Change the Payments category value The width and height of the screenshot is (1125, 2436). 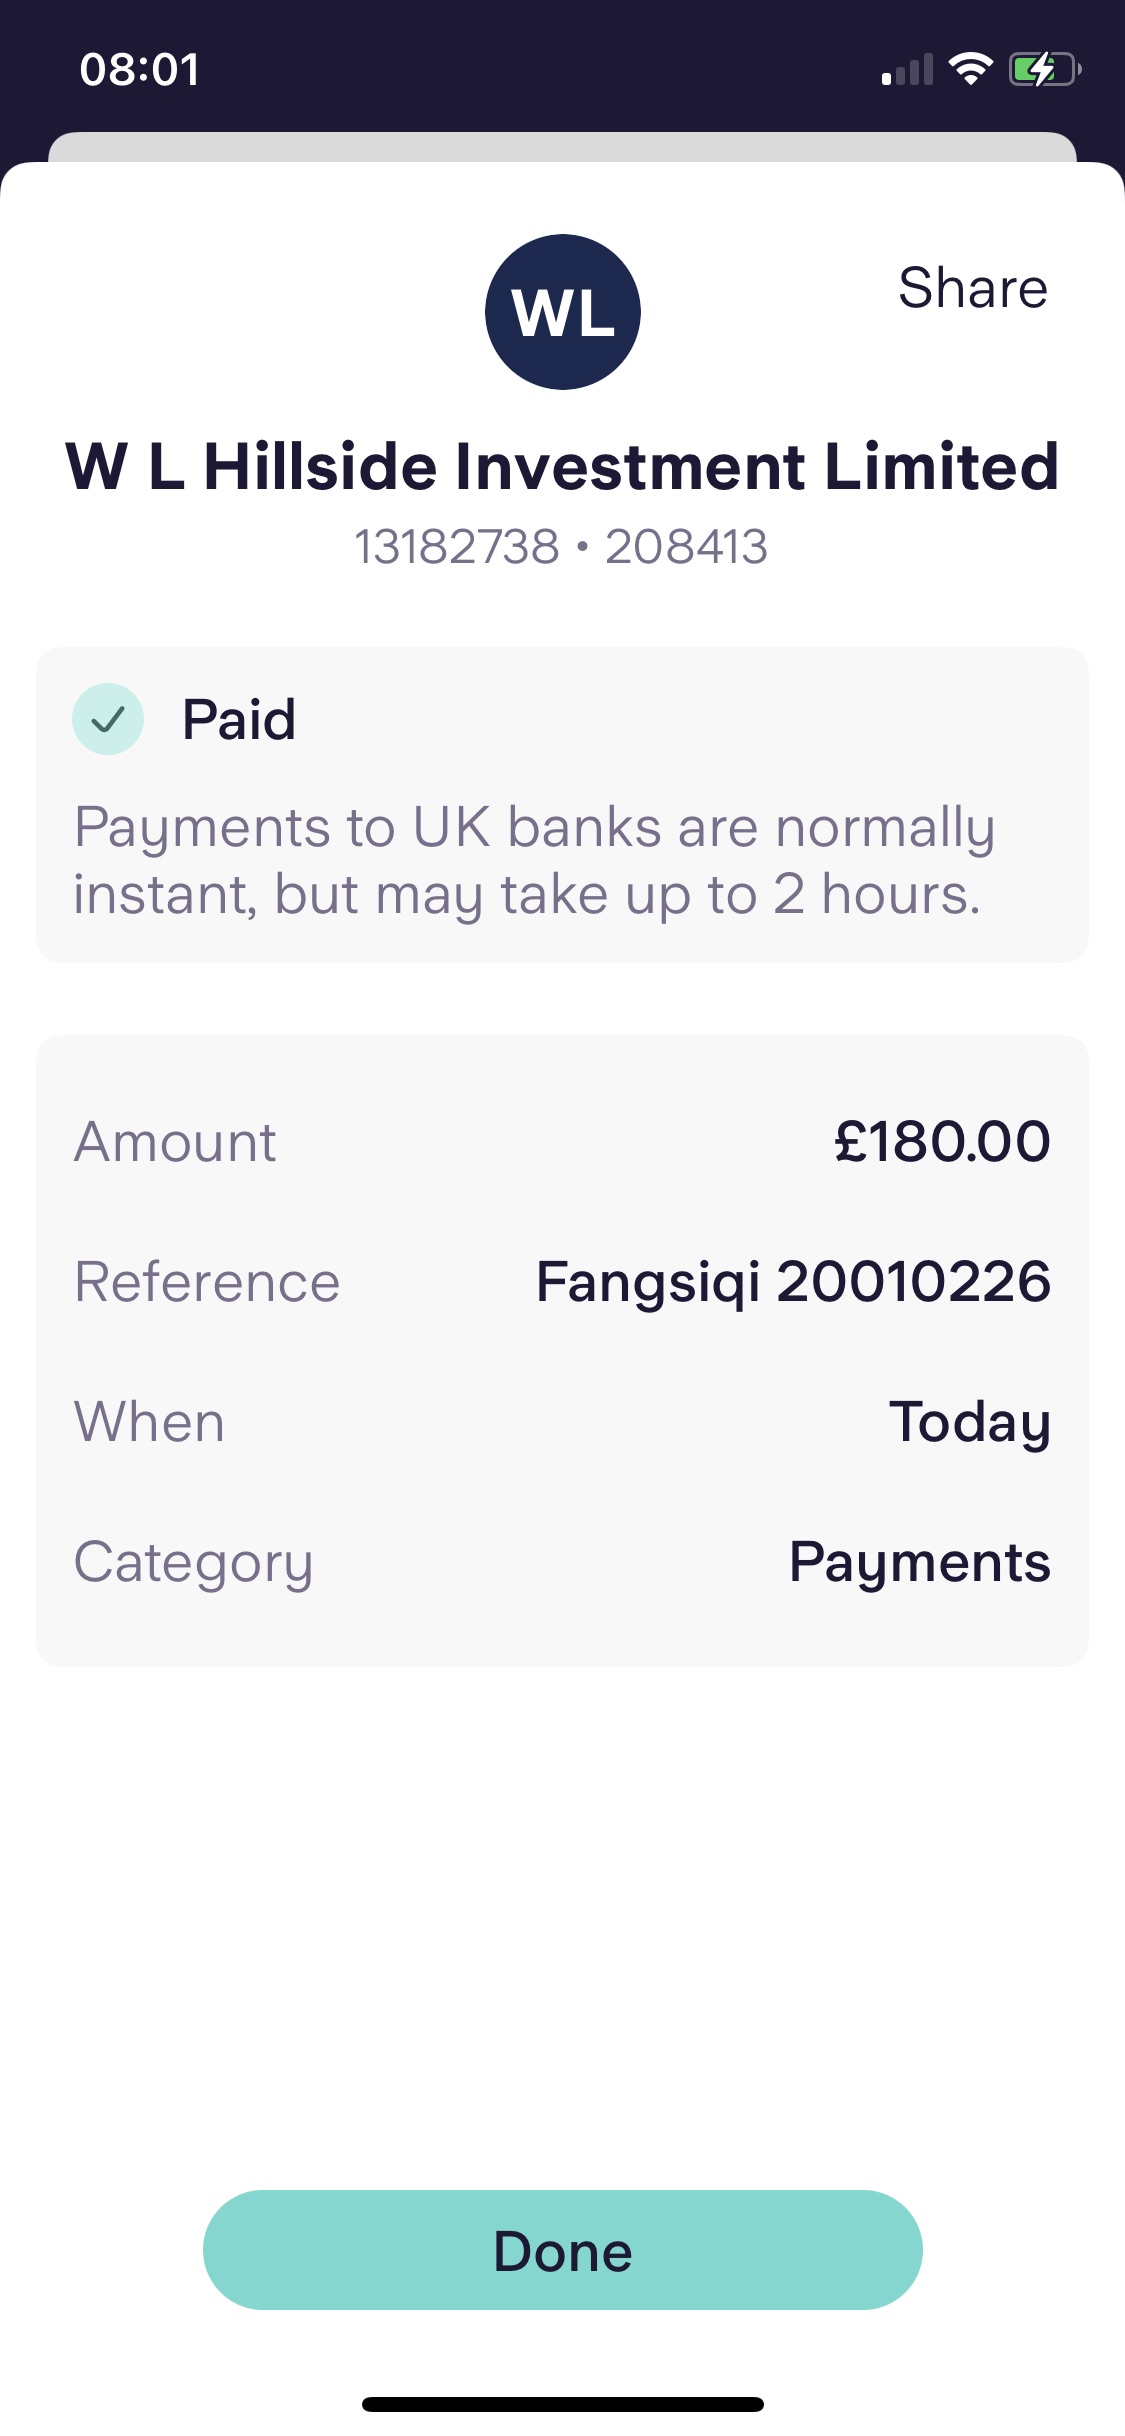pyautogui.click(x=919, y=1561)
